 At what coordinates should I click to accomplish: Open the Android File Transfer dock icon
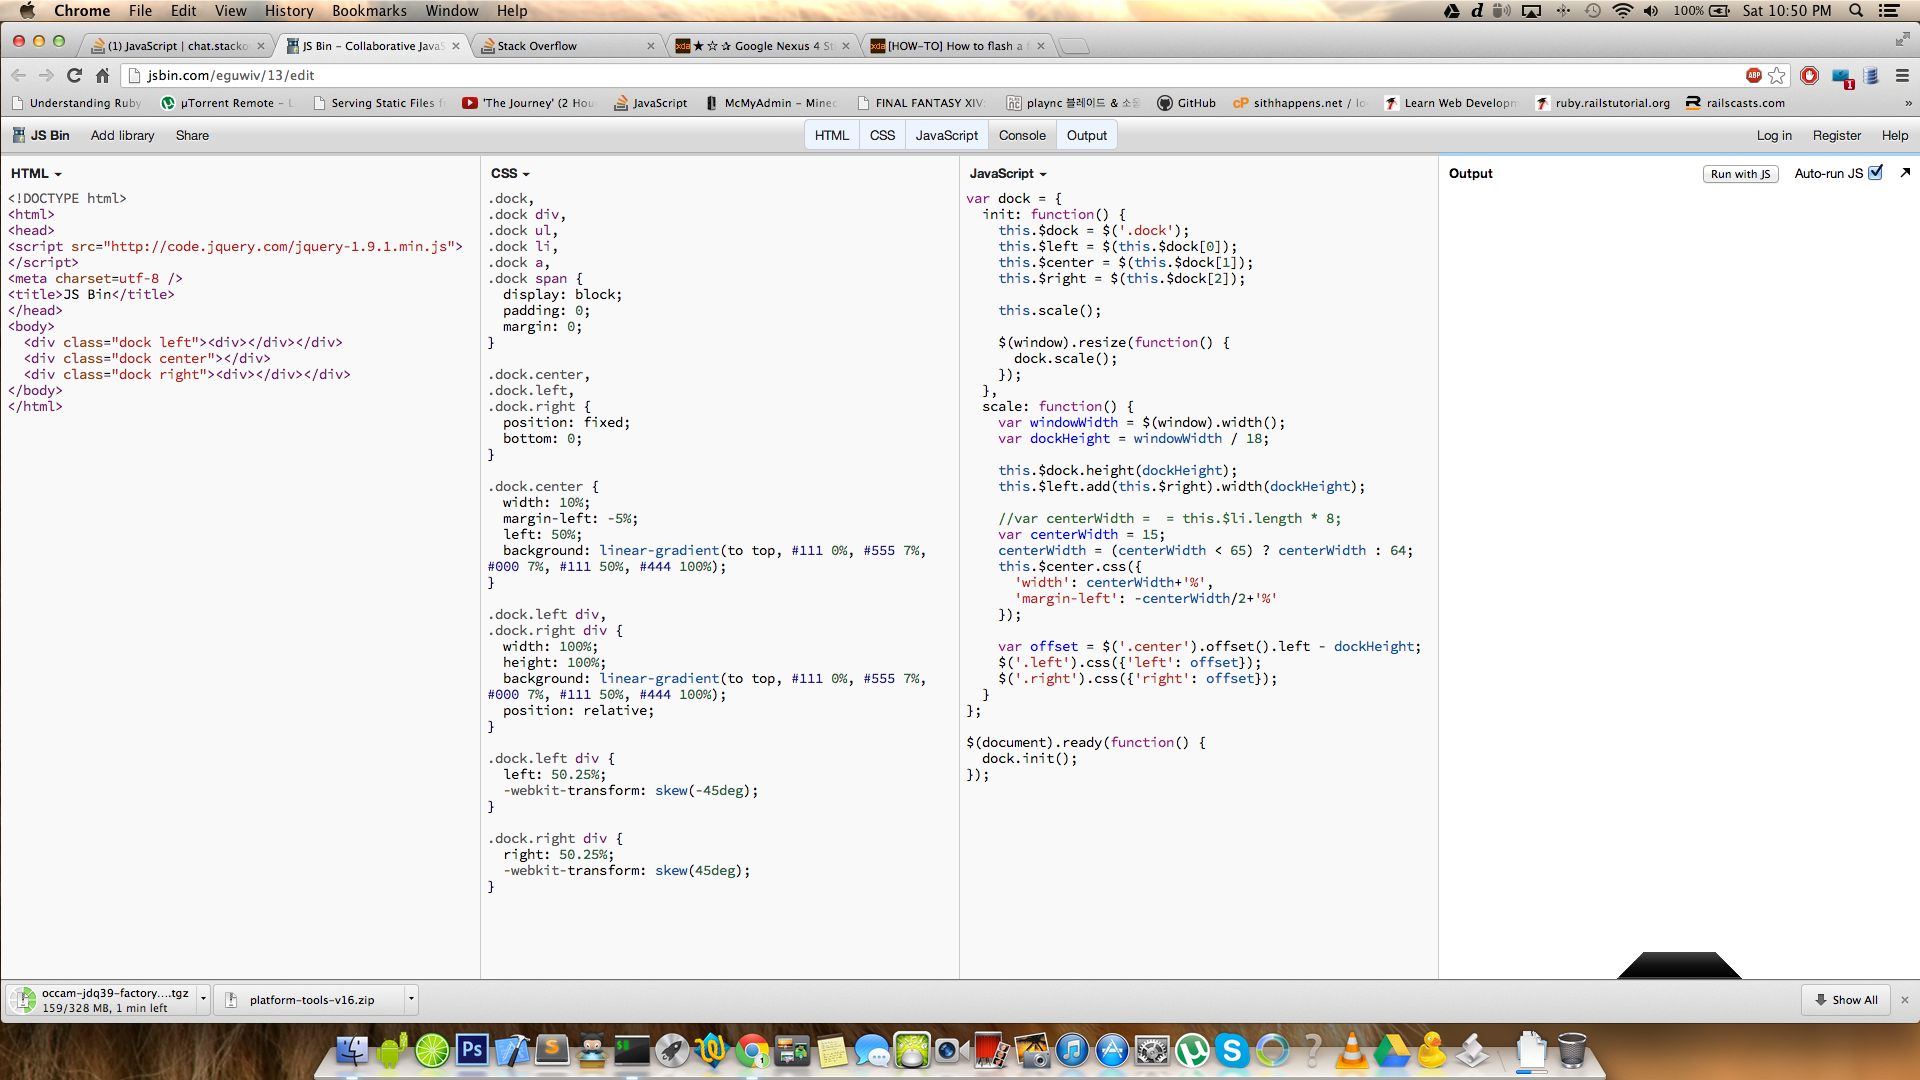(392, 1050)
